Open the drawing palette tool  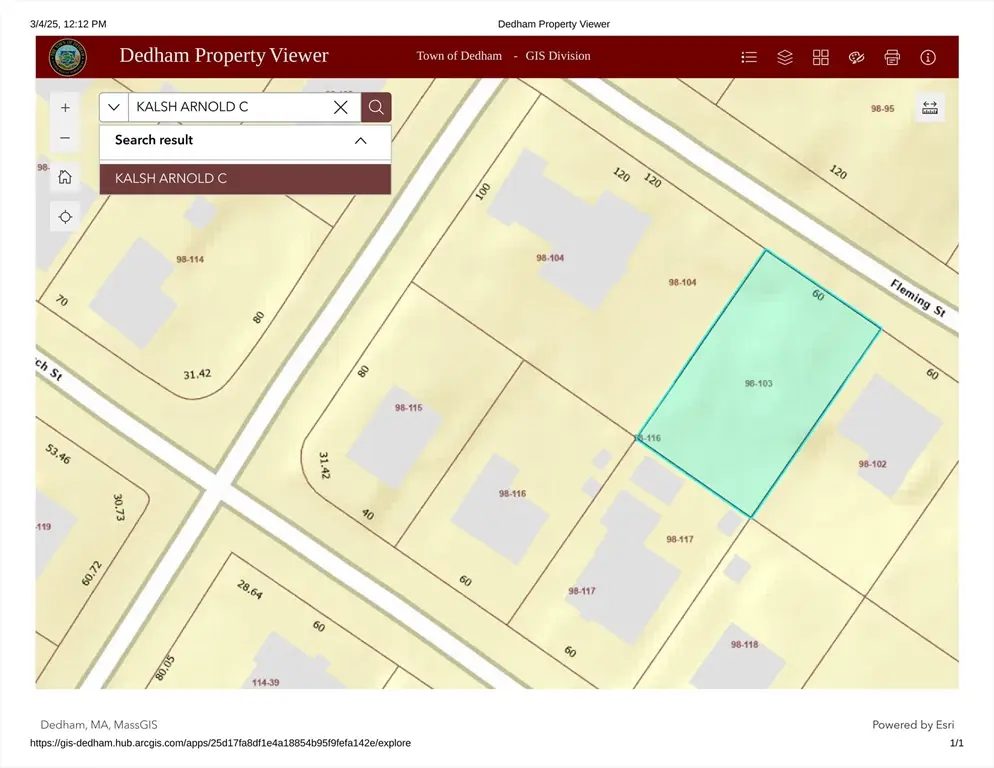coord(856,57)
